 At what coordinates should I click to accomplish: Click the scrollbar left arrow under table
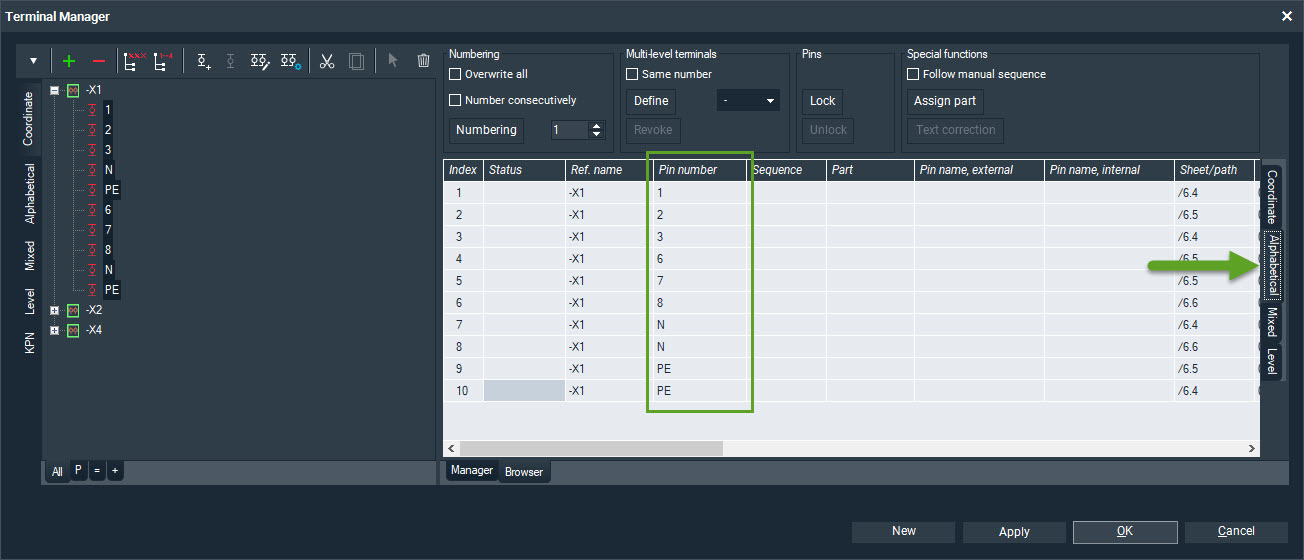click(451, 449)
